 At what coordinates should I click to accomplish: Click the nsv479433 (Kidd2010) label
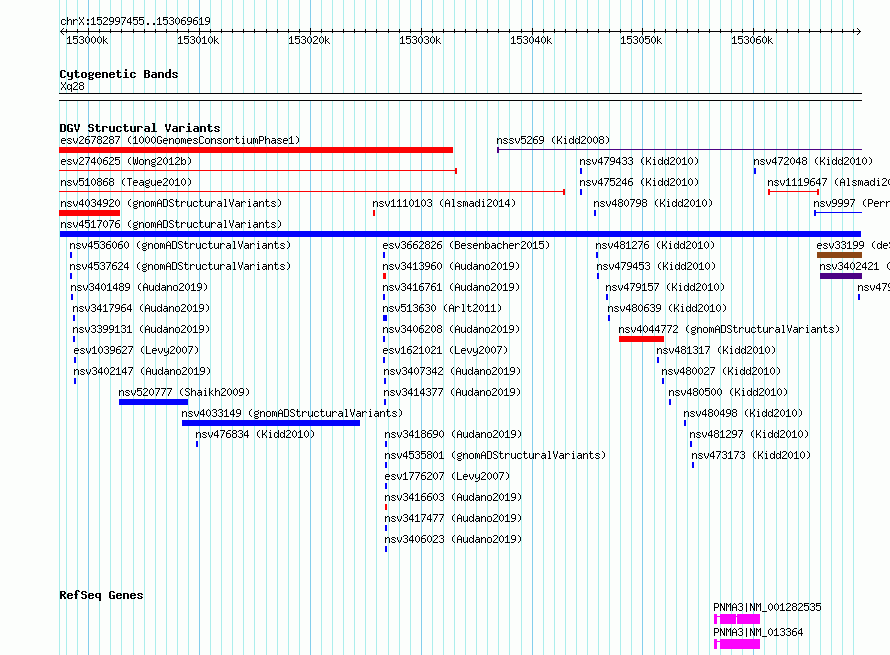639,161
